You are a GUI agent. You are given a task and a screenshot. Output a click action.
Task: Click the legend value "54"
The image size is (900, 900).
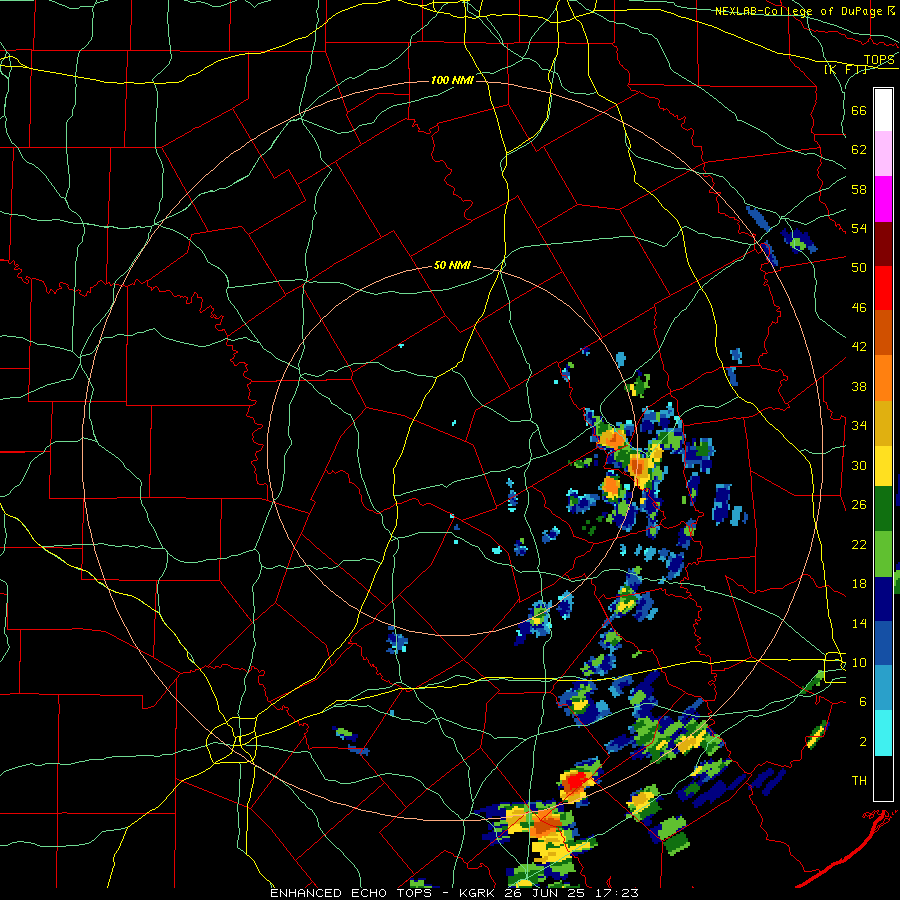[x=859, y=228]
